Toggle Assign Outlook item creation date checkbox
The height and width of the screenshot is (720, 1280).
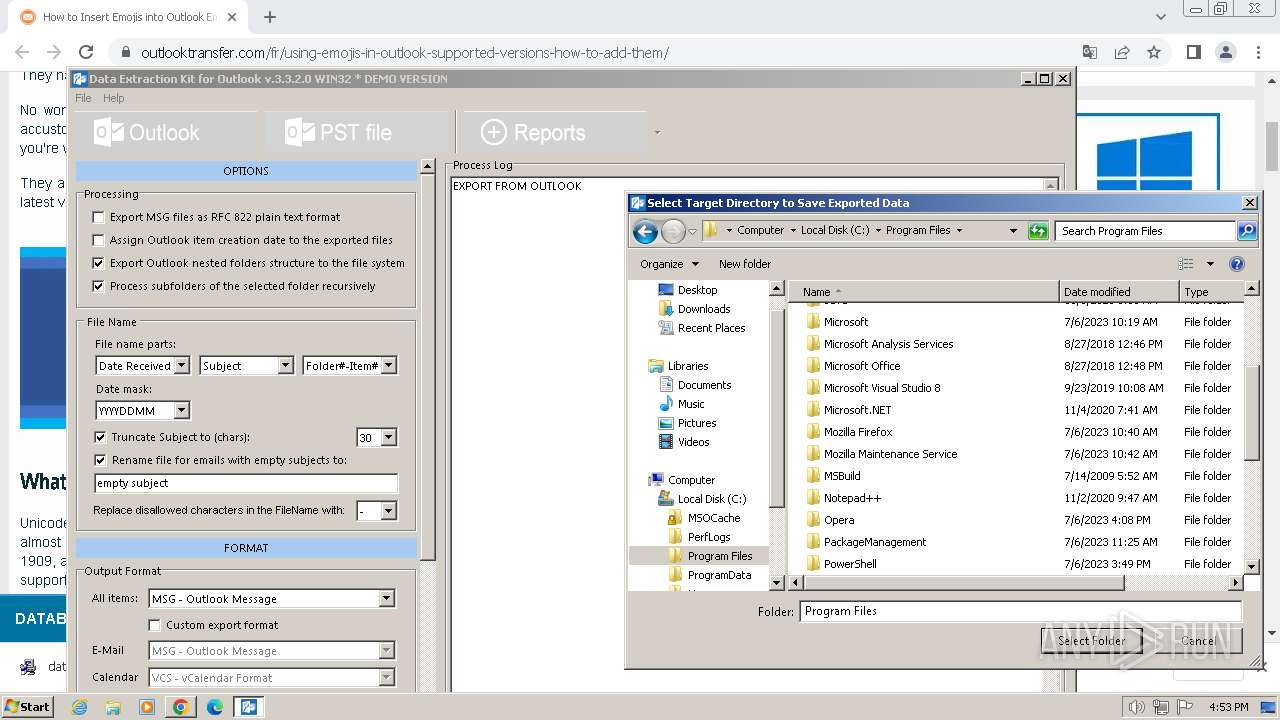point(98,240)
